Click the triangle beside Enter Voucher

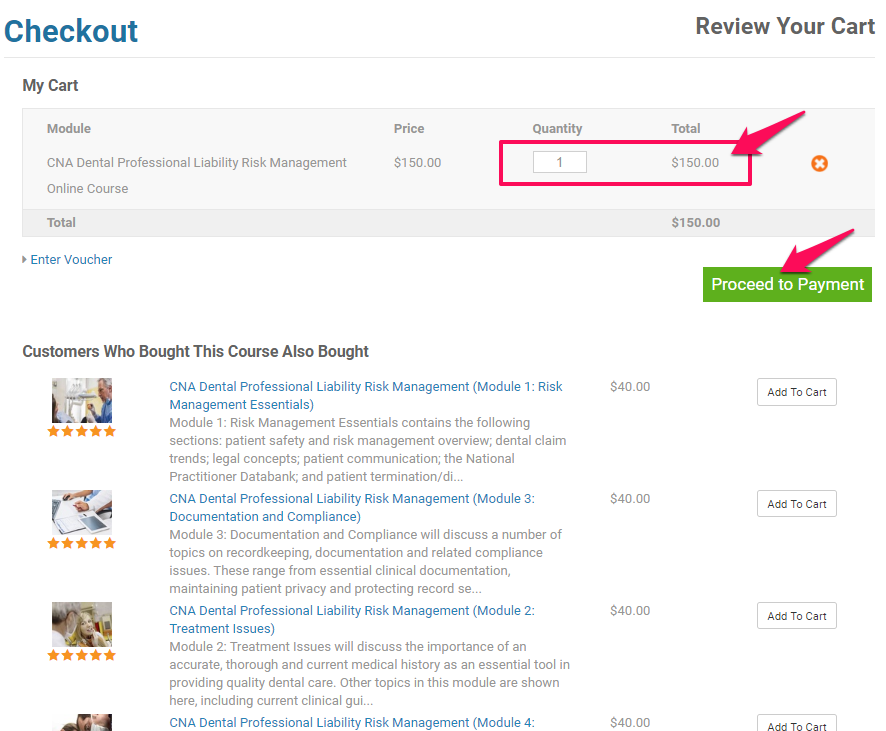coord(24,259)
